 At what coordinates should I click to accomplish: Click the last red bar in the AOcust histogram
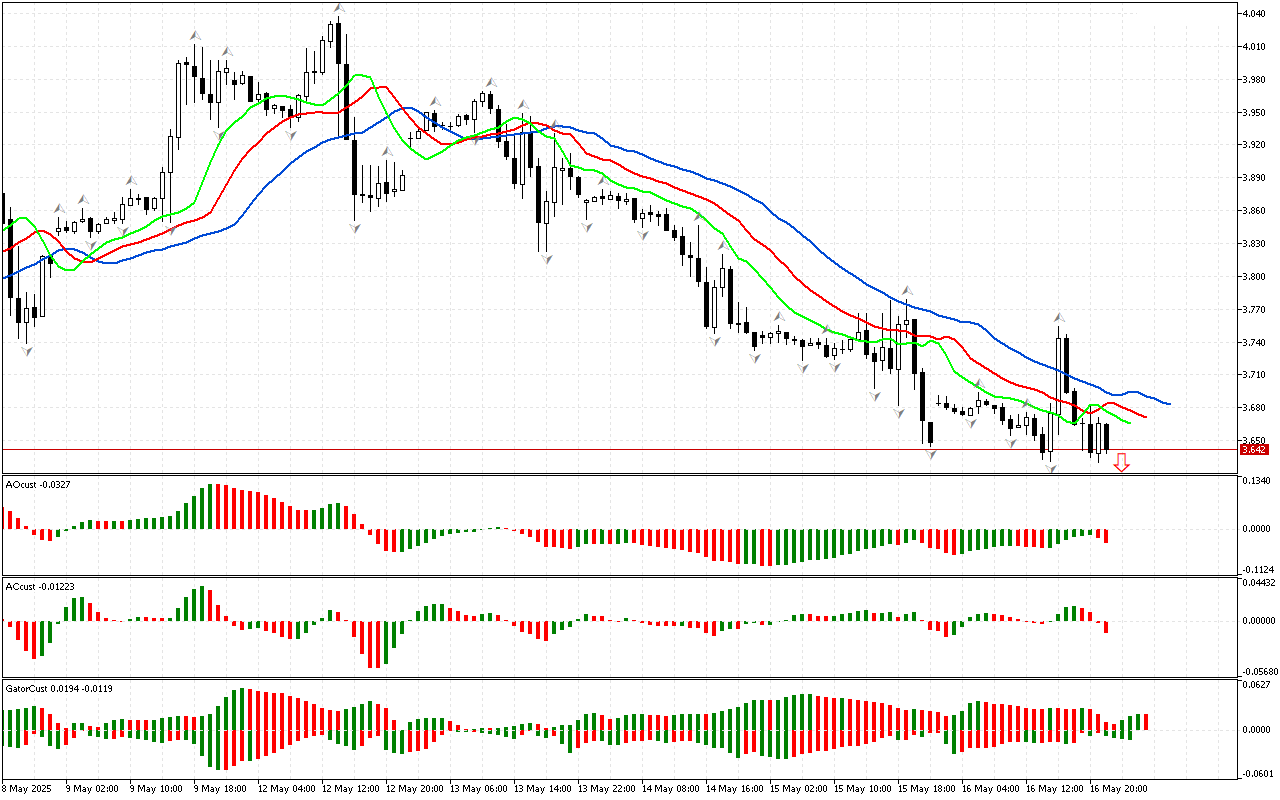(x=1106, y=536)
